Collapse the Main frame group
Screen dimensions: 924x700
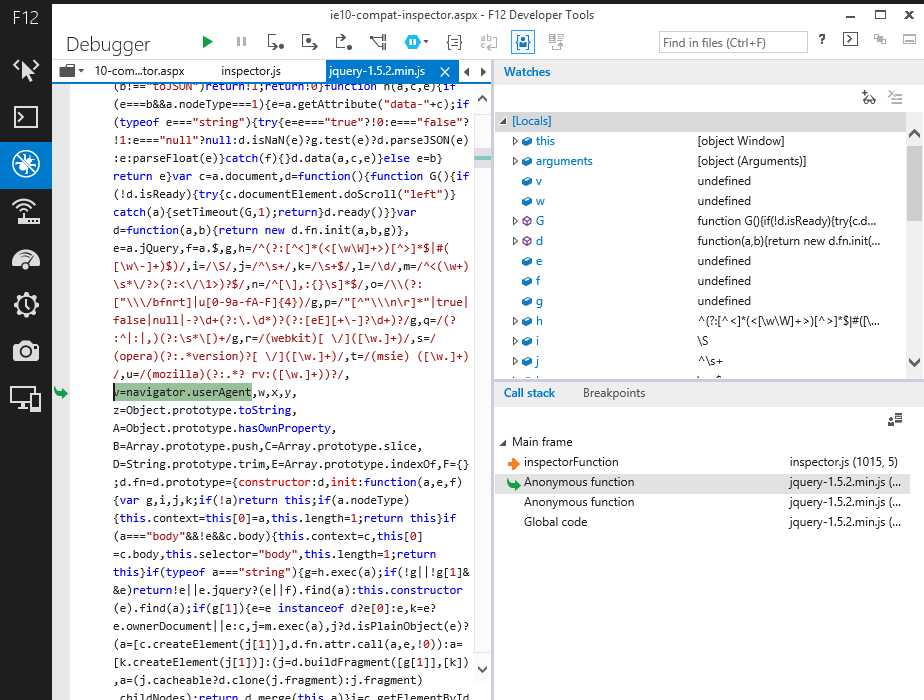pos(503,442)
